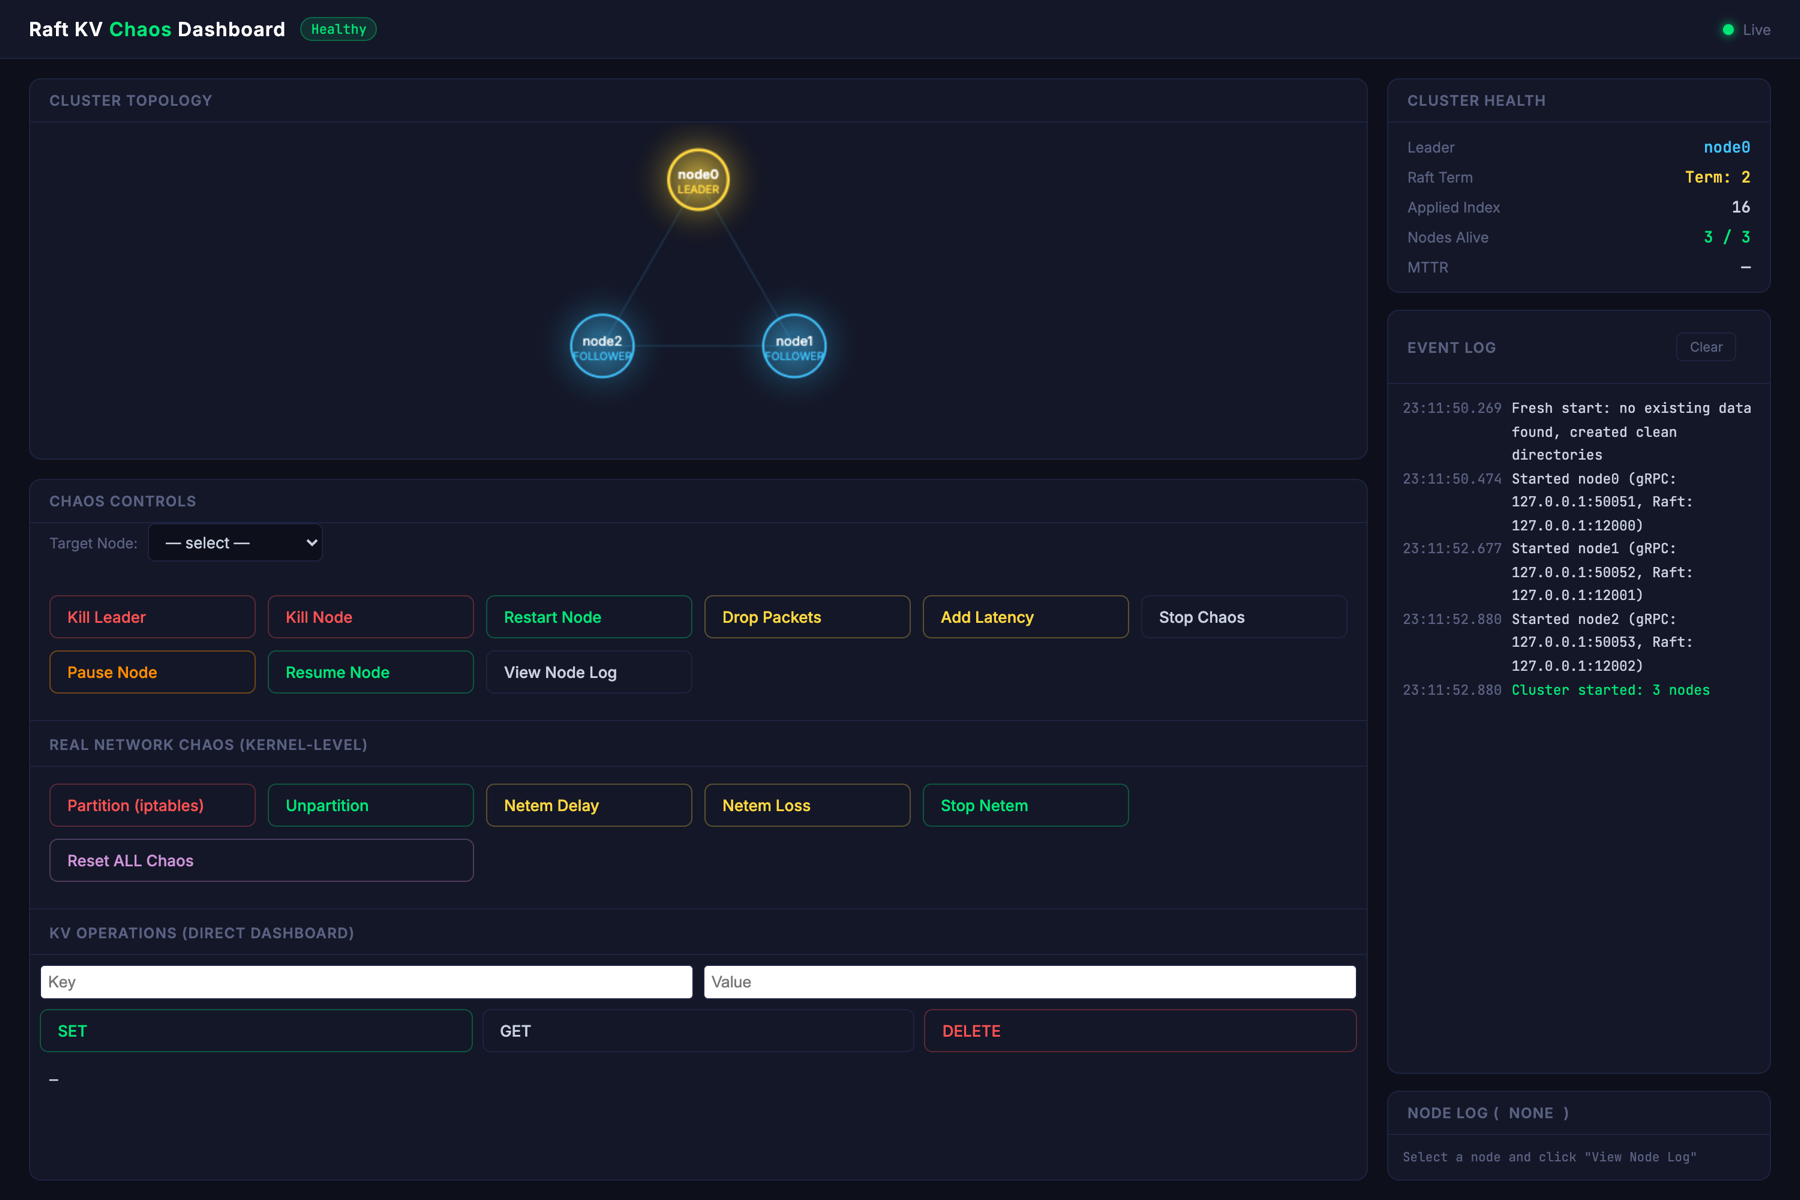Viewport: 1800px width, 1200px height.
Task: Click the DELETE button
Action: (1140, 1031)
